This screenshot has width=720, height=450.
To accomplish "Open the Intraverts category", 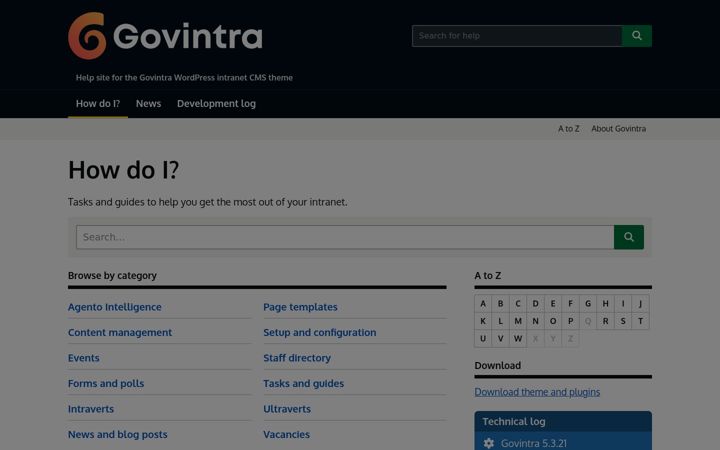I will (91, 409).
